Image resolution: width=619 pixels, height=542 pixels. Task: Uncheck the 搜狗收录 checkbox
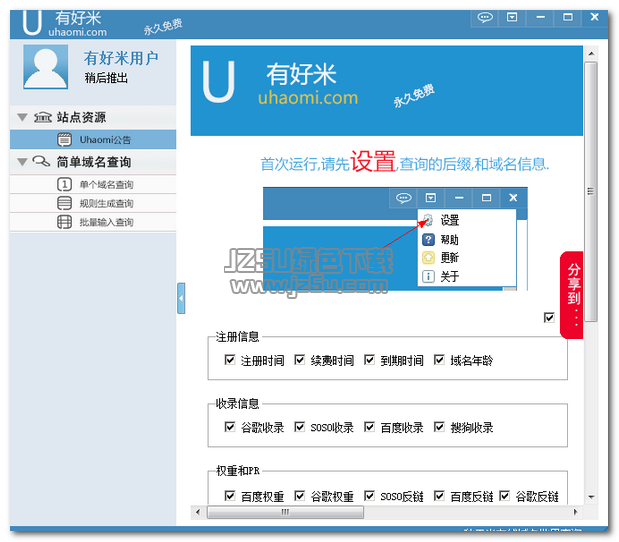pos(439,427)
